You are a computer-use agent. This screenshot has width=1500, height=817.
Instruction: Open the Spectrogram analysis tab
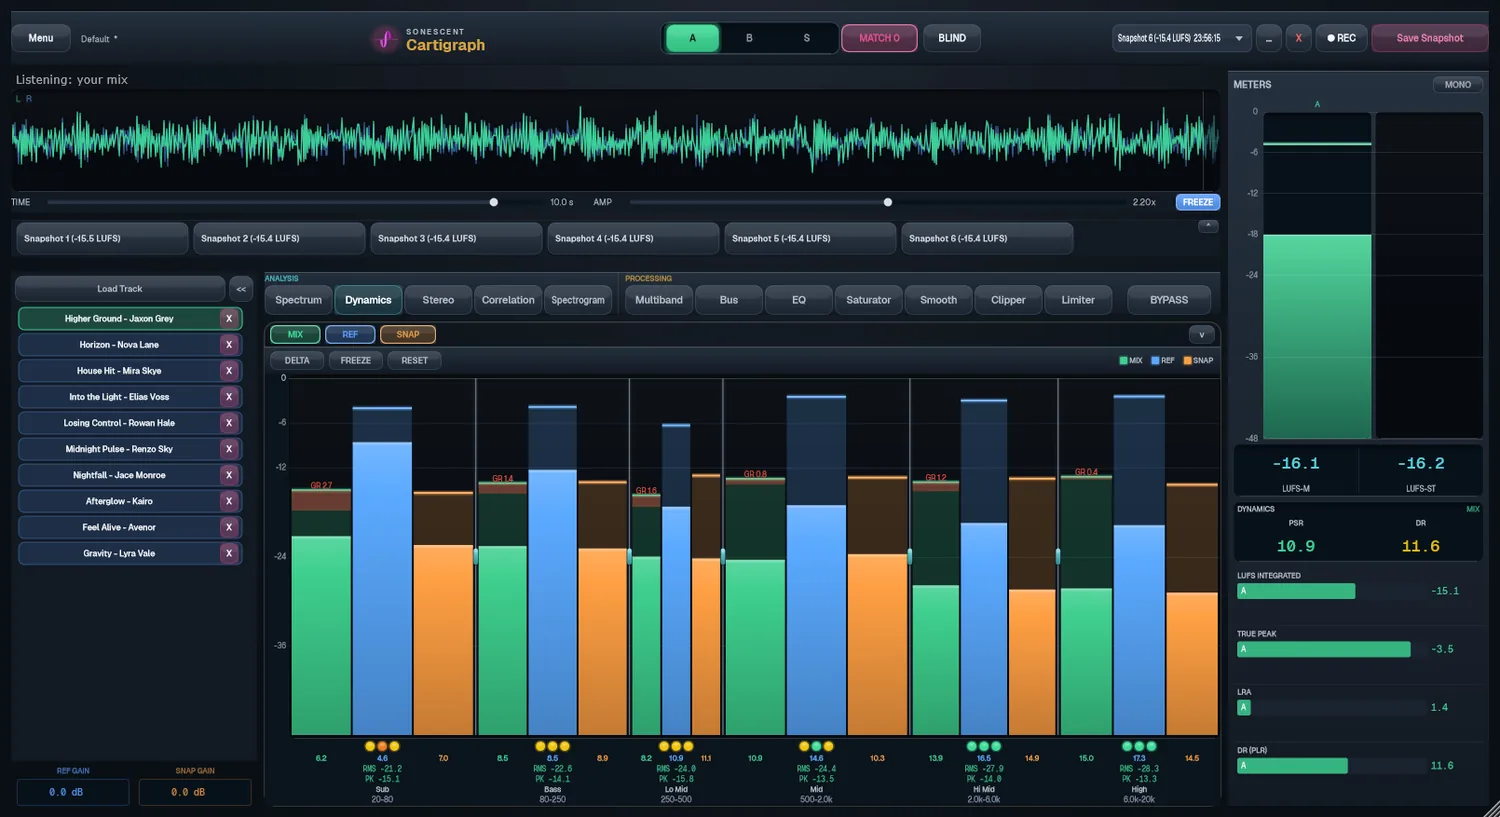(x=578, y=300)
